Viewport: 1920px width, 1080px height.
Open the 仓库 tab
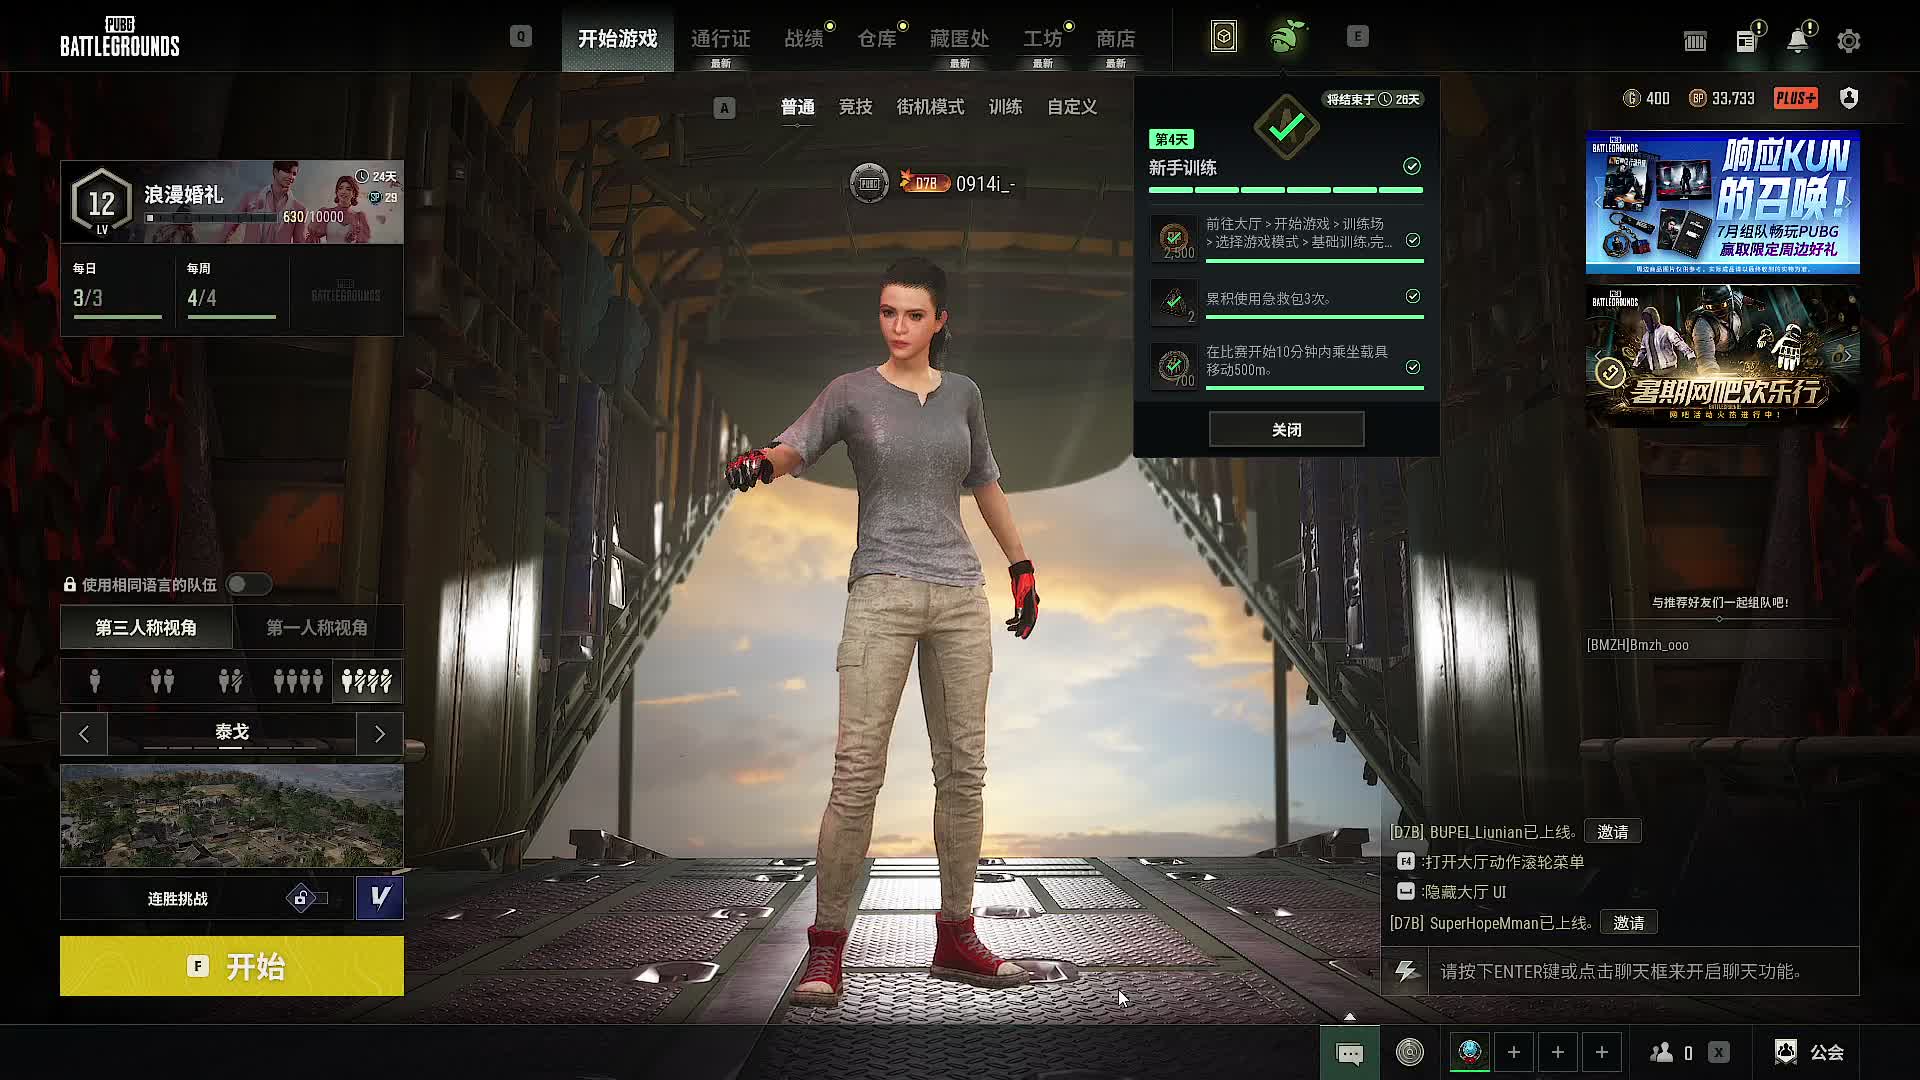tap(877, 39)
